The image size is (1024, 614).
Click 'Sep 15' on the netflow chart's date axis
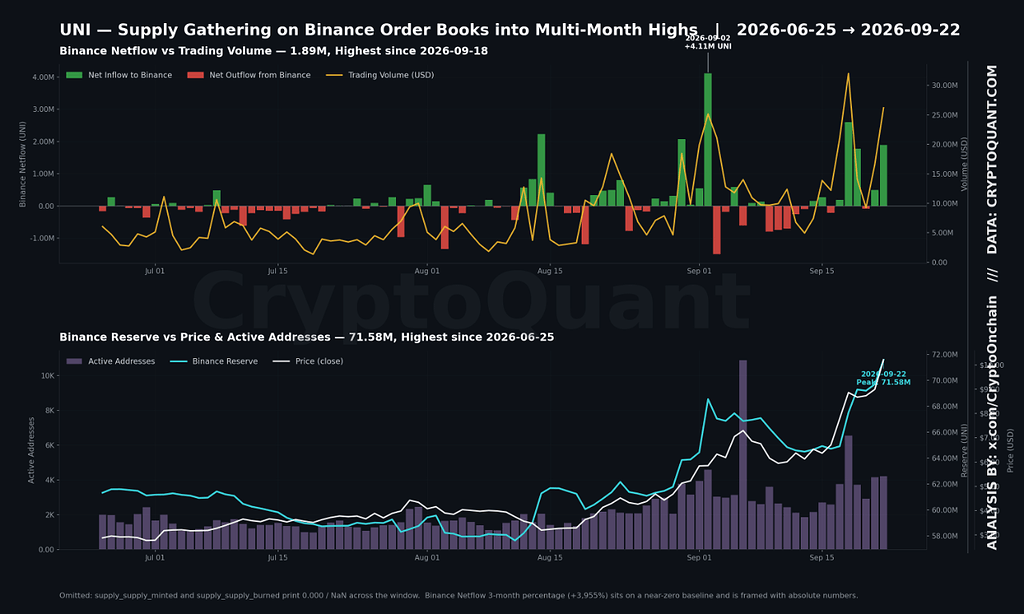[x=822, y=271]
